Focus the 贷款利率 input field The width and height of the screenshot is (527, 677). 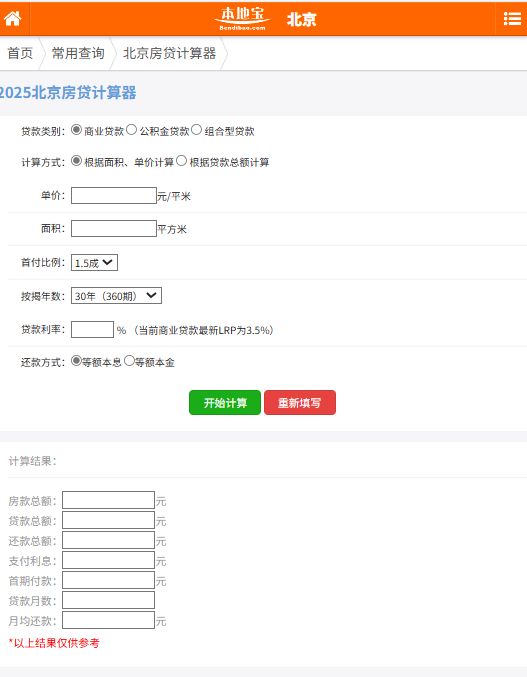tap(92, 329)
